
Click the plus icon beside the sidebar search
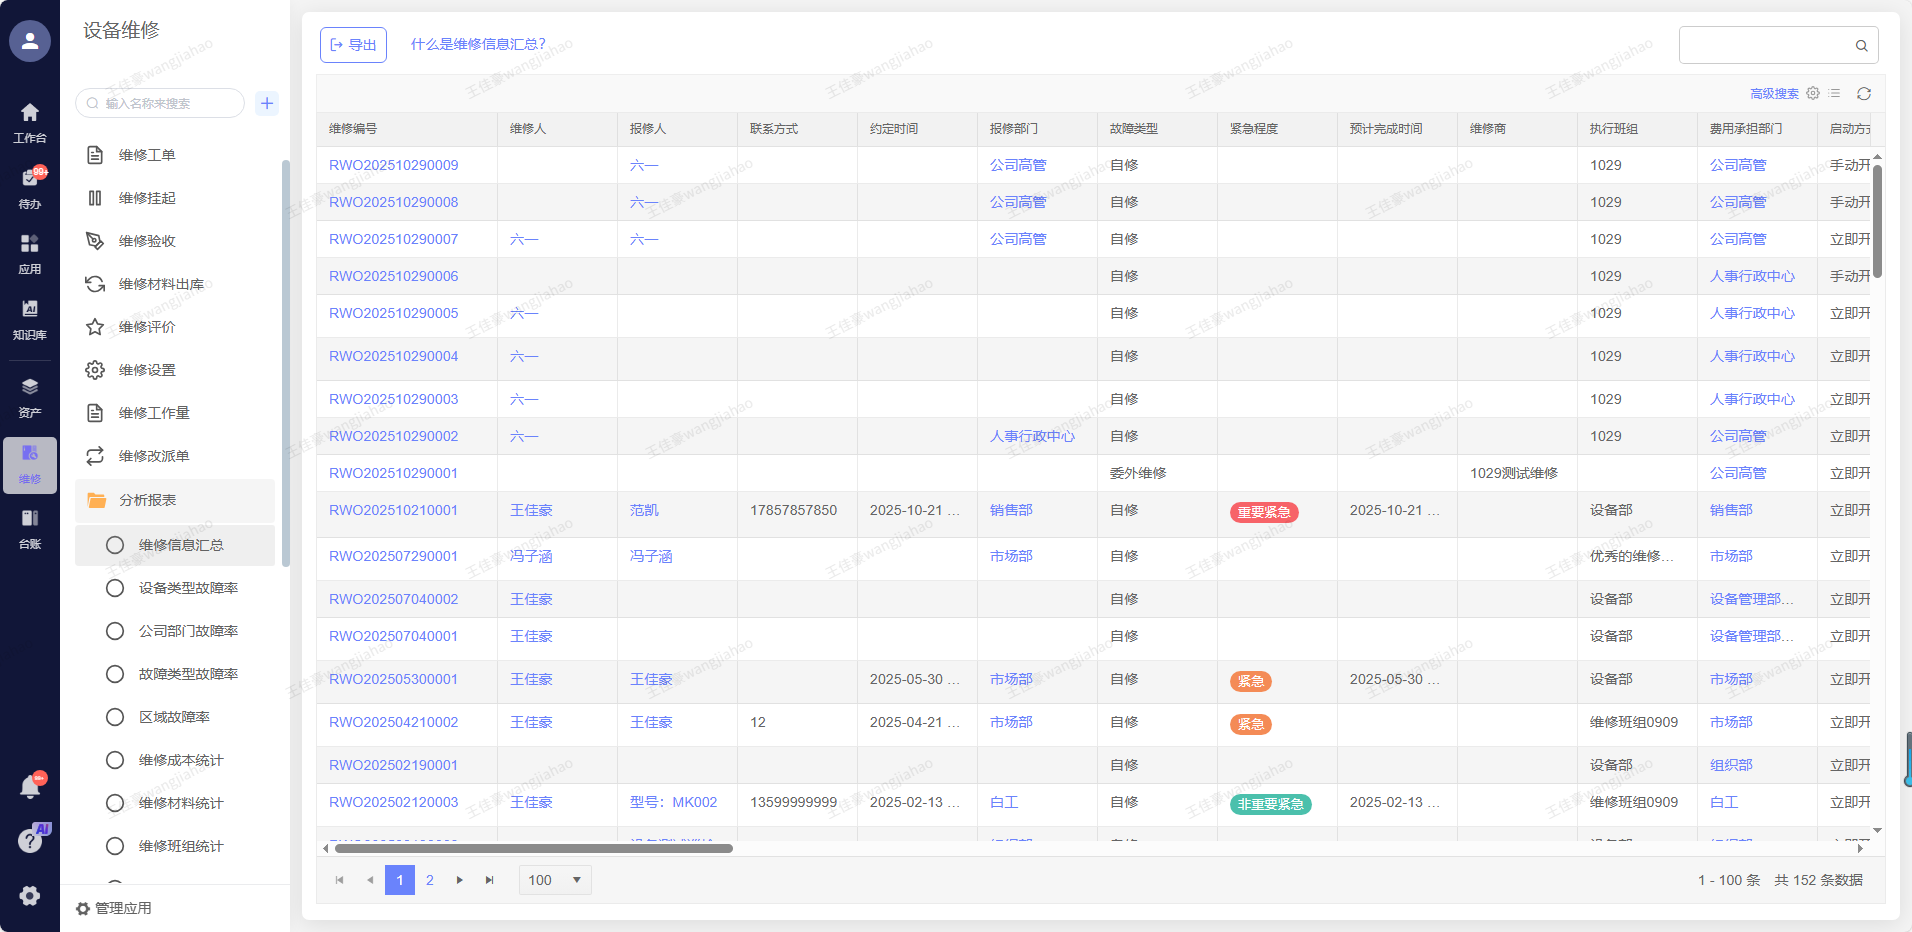pos(267,103)
